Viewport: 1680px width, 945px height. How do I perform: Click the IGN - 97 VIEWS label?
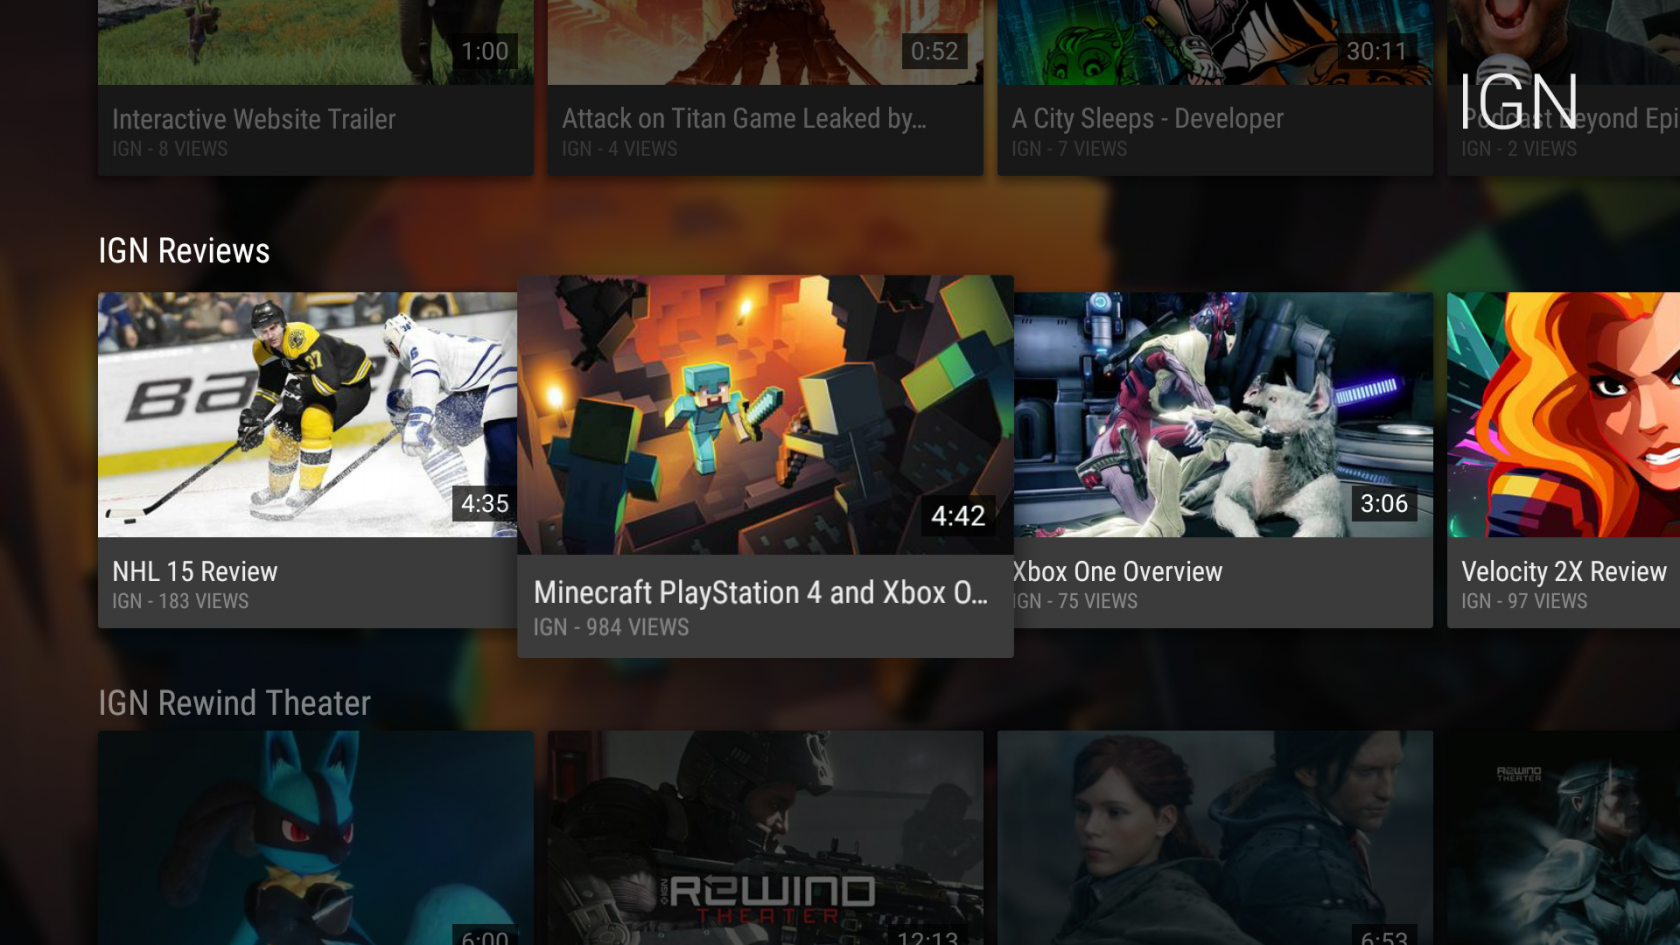point(1524,601)
